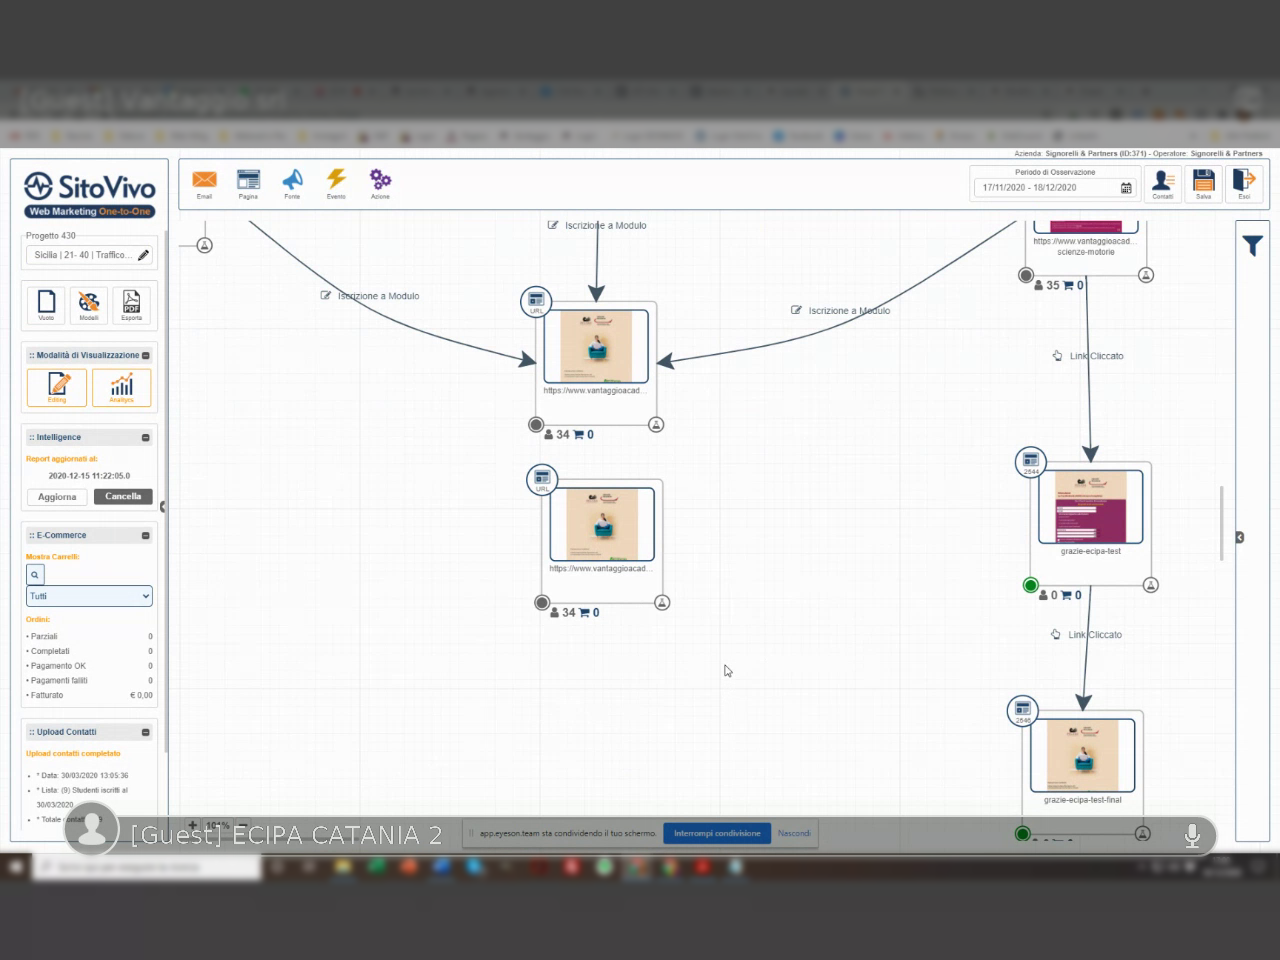Open the filter funnel panel
Viewport: 1280px width, 960px height.
(x=1252, y=245)
